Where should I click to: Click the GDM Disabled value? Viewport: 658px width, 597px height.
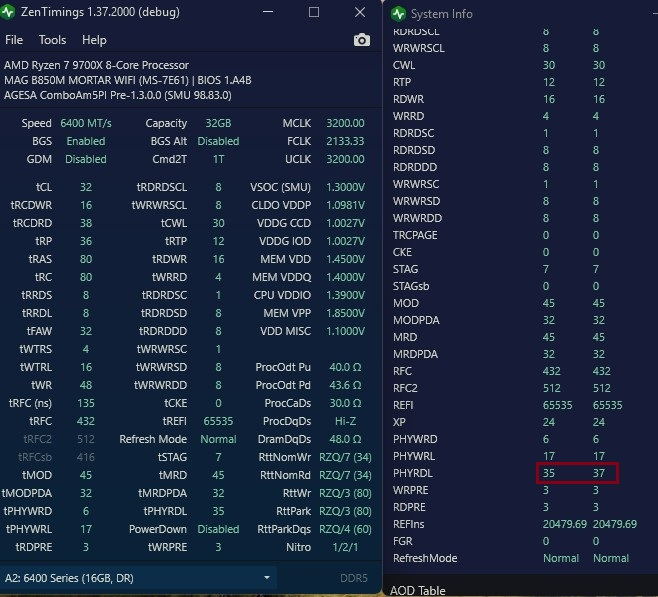point(86,159)
